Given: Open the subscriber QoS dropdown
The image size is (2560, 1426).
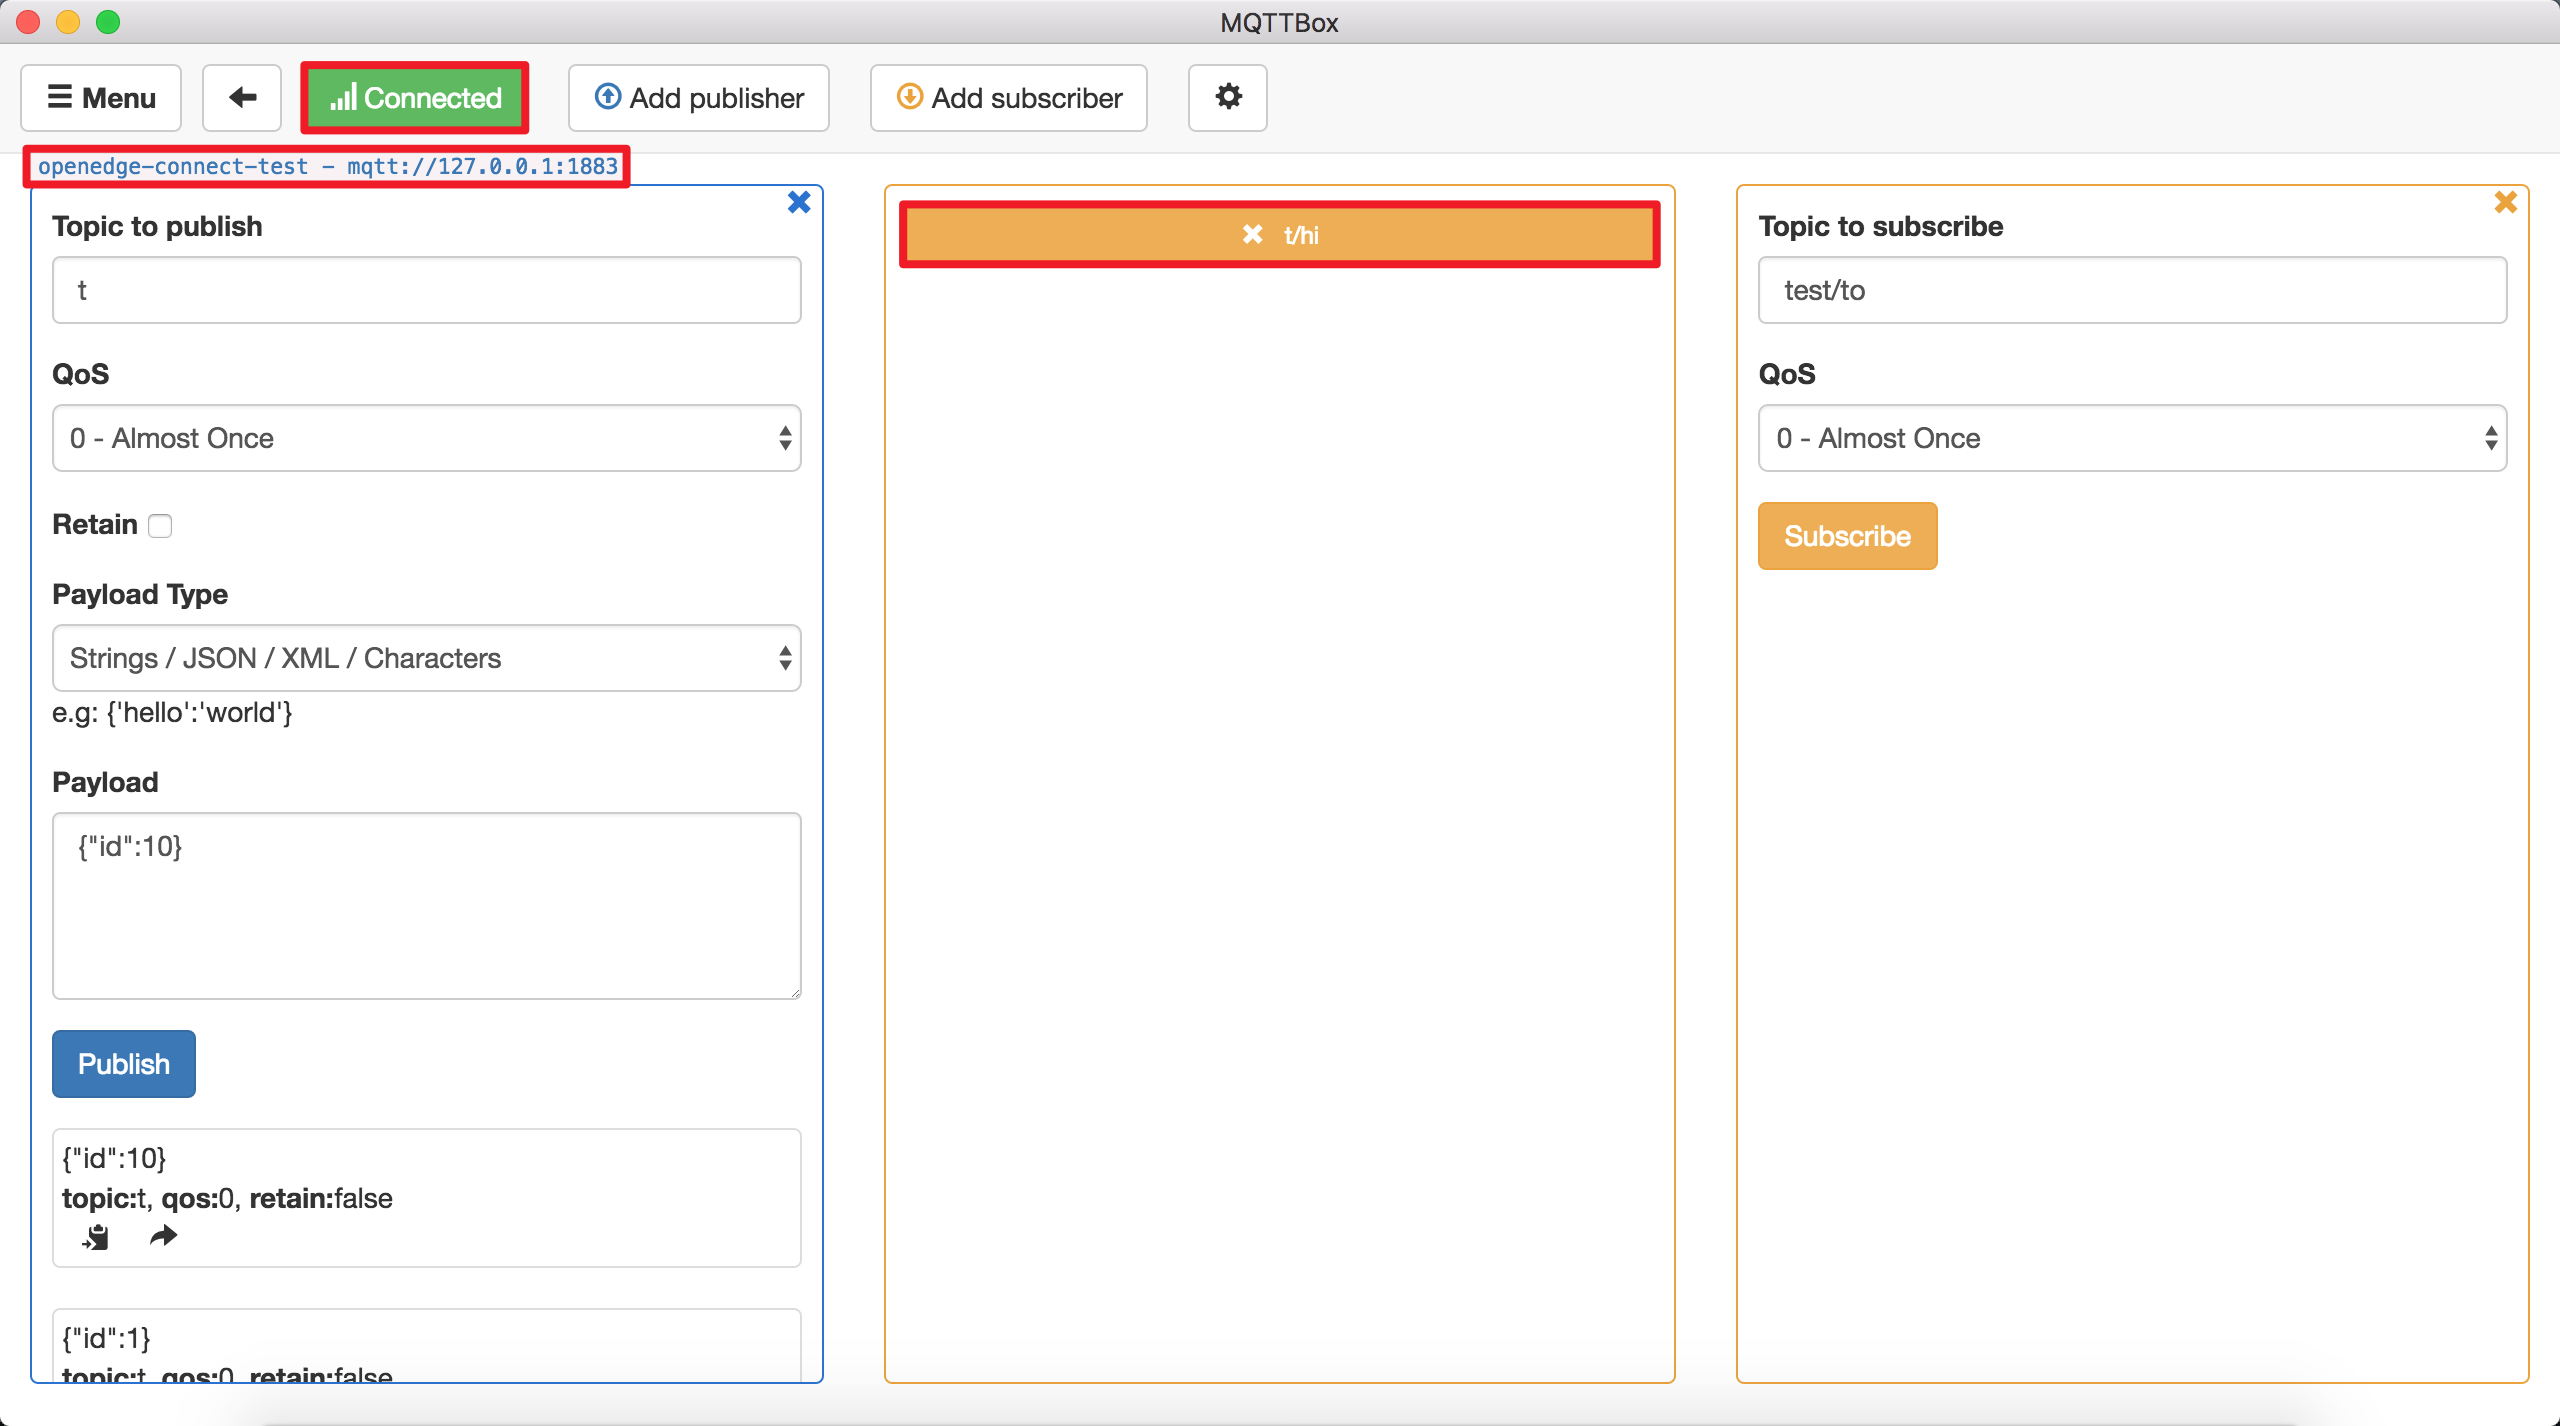Looking at the screenshot, I should (2131, 438).
